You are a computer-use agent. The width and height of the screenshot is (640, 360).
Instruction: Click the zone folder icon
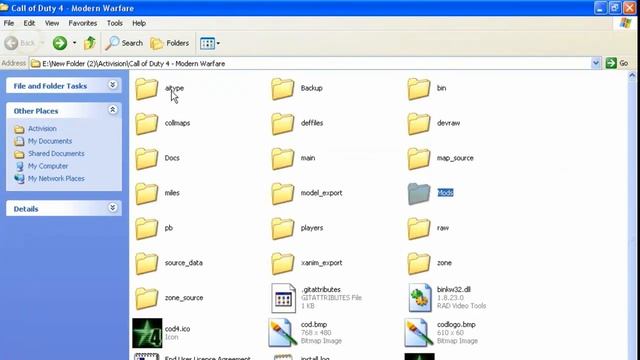coord(419,263)
